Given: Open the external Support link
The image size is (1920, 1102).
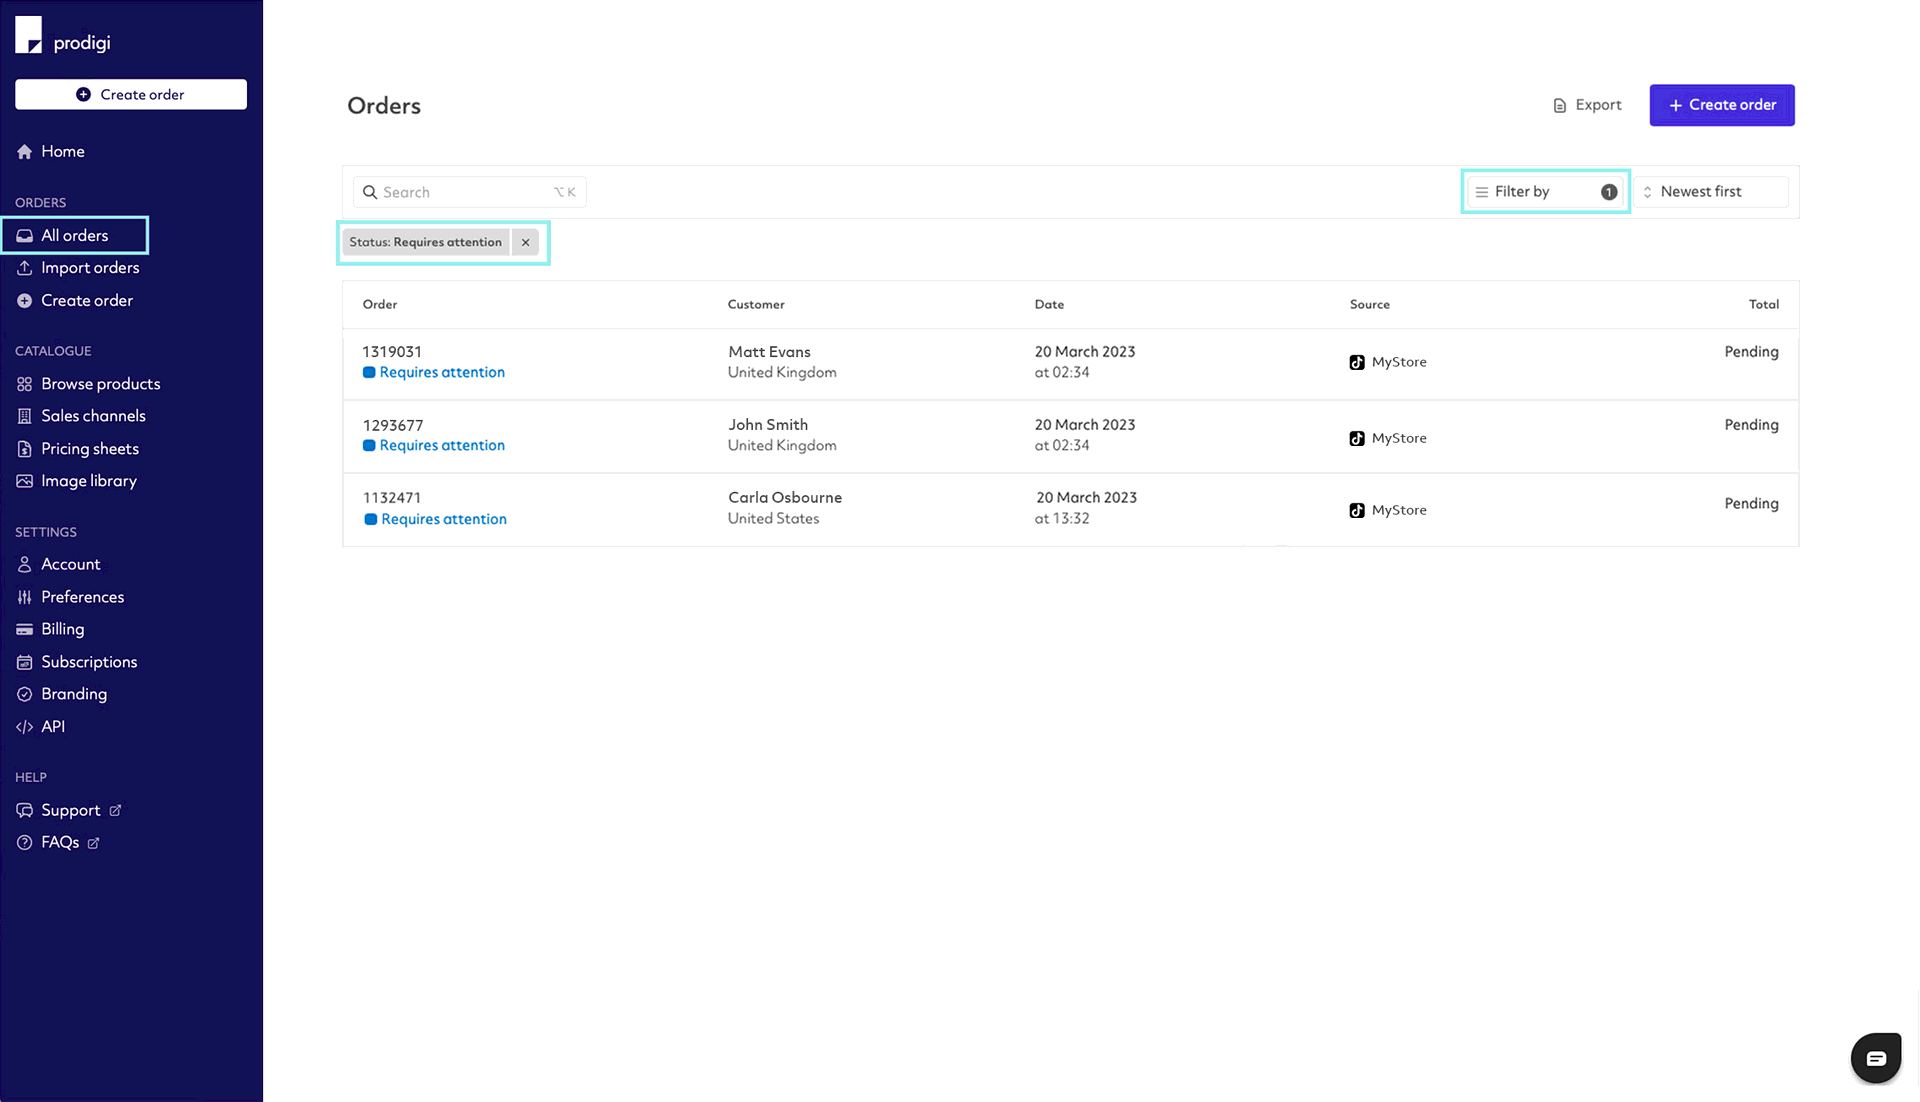Looking at the screenshot, I should coord(70,810).
